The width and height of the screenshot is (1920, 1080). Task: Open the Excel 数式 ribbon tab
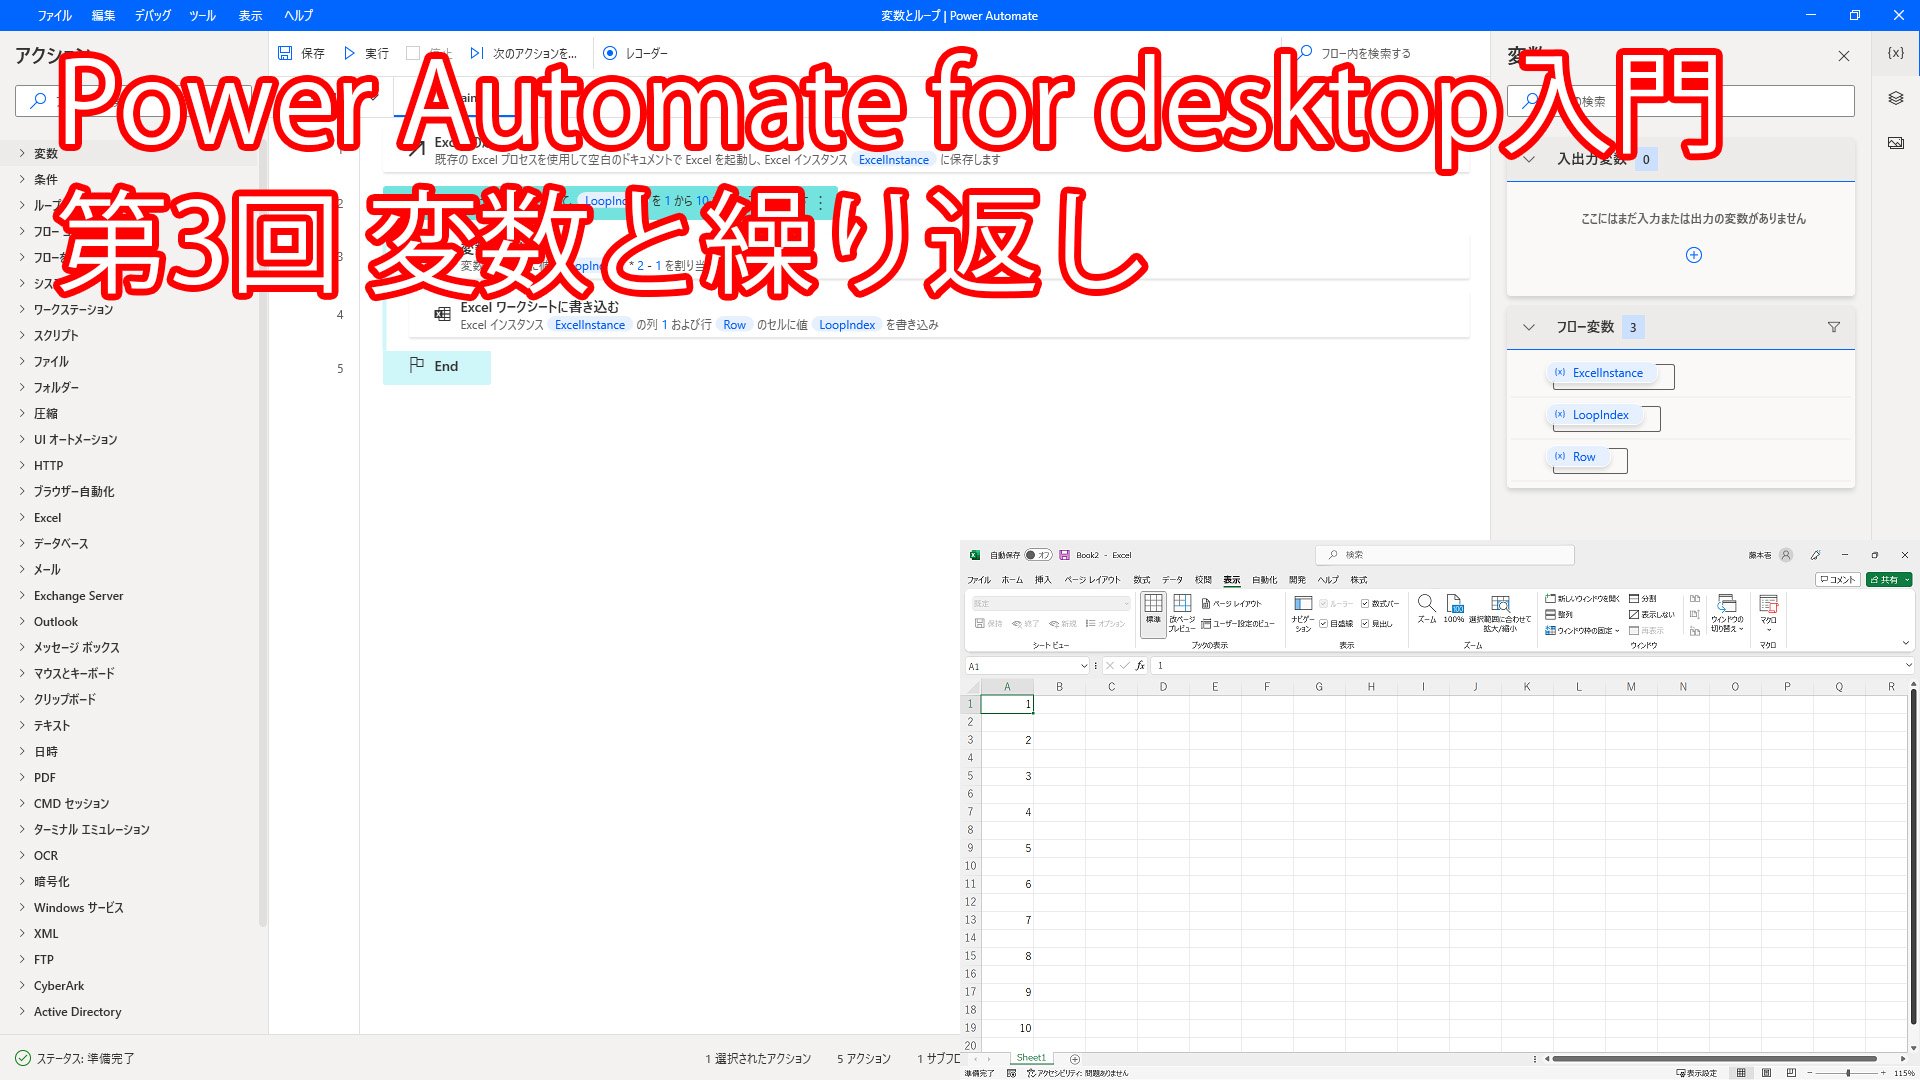[1141, 580]
